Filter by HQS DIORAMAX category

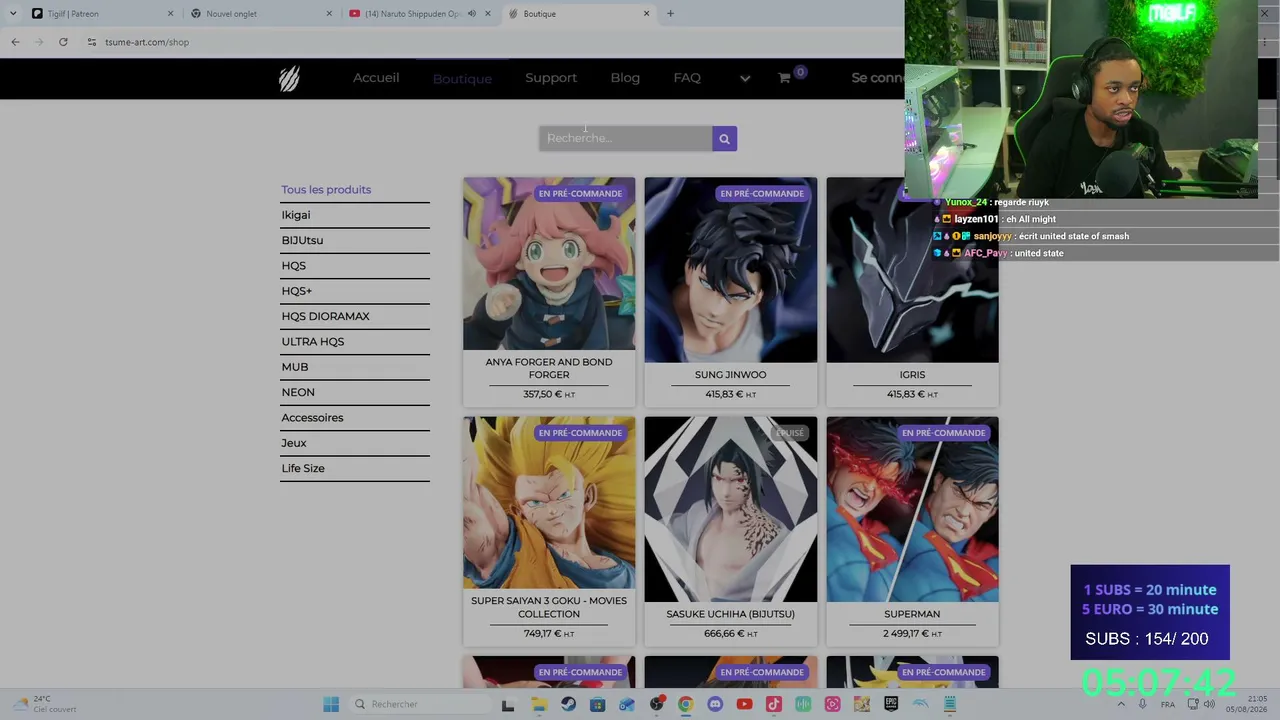pyautogui.click(x=326, y=316)
